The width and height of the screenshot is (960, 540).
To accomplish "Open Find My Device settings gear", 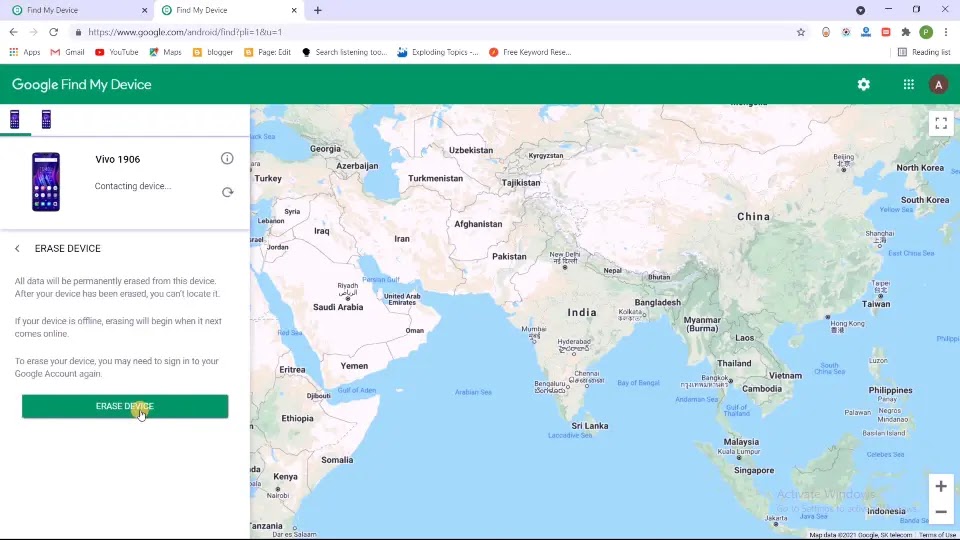I will (863, 84).
